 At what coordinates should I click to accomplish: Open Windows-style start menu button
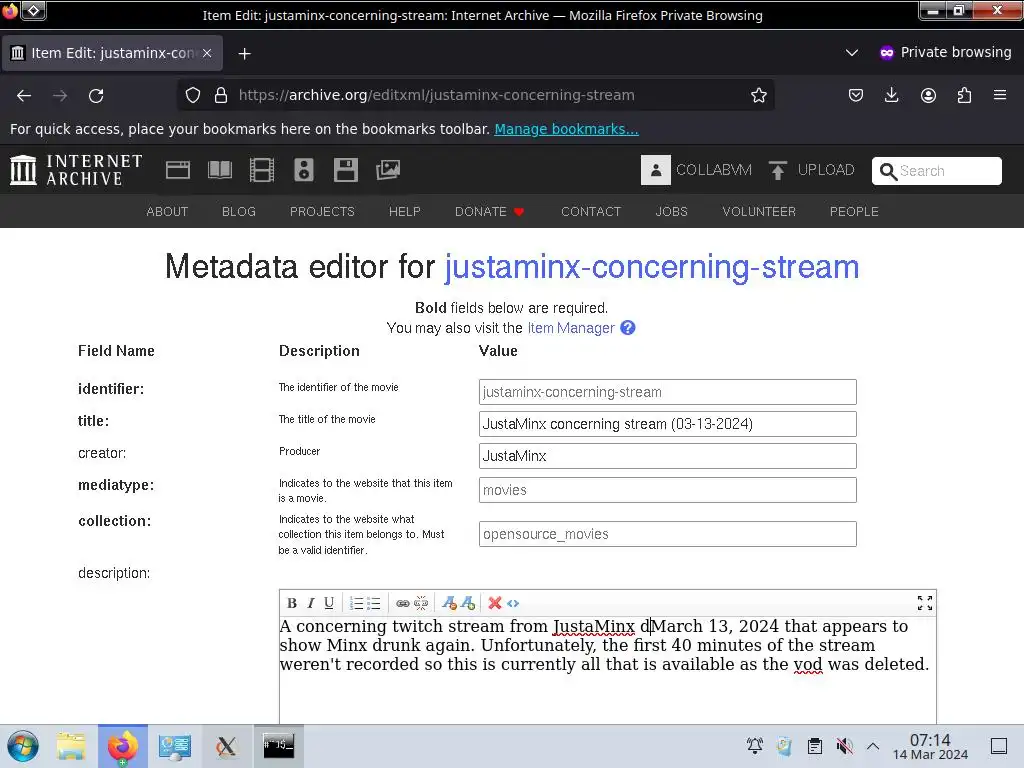click(x=23, y=746)
